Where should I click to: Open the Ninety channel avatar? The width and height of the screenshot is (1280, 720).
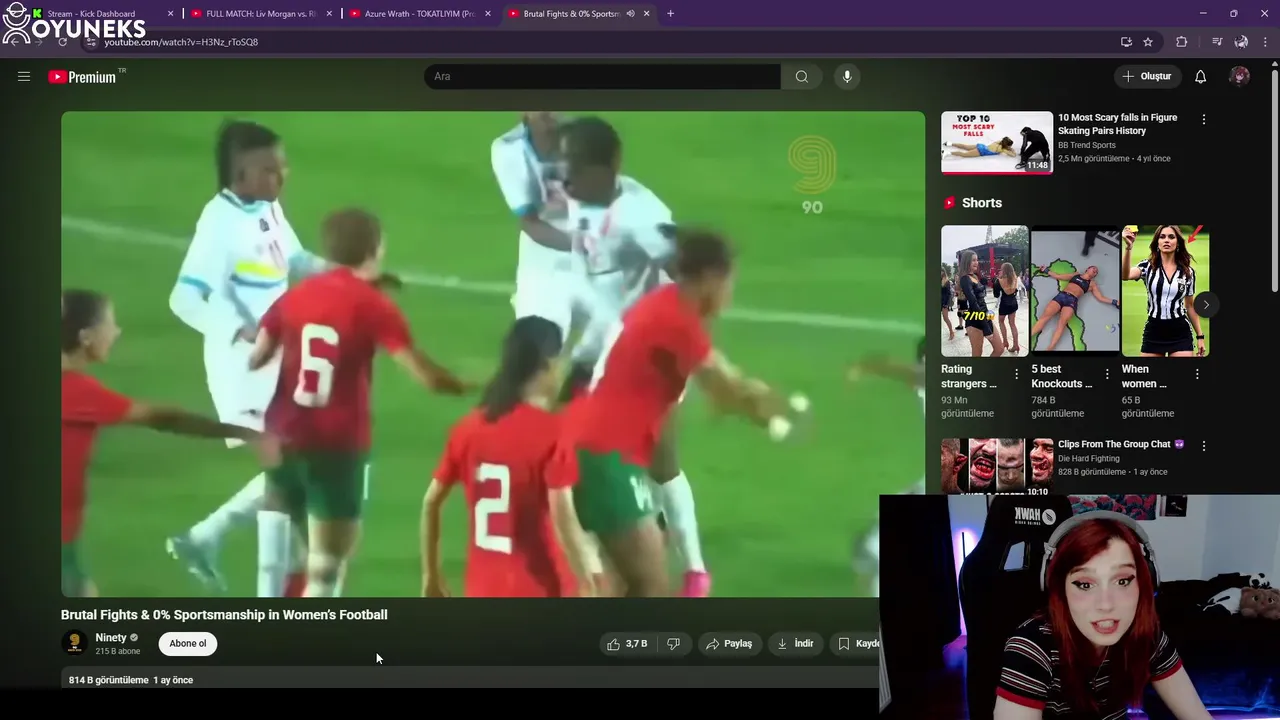point(74,643)
